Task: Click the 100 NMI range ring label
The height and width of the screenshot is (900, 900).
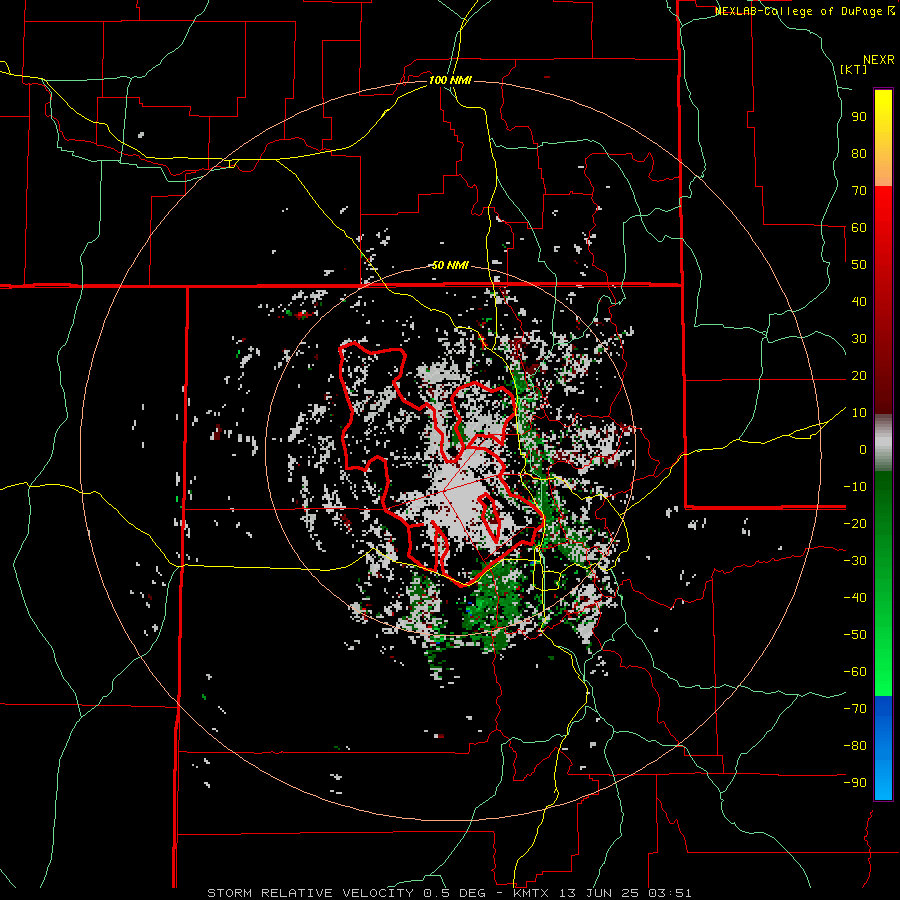Action: [451, 80]
